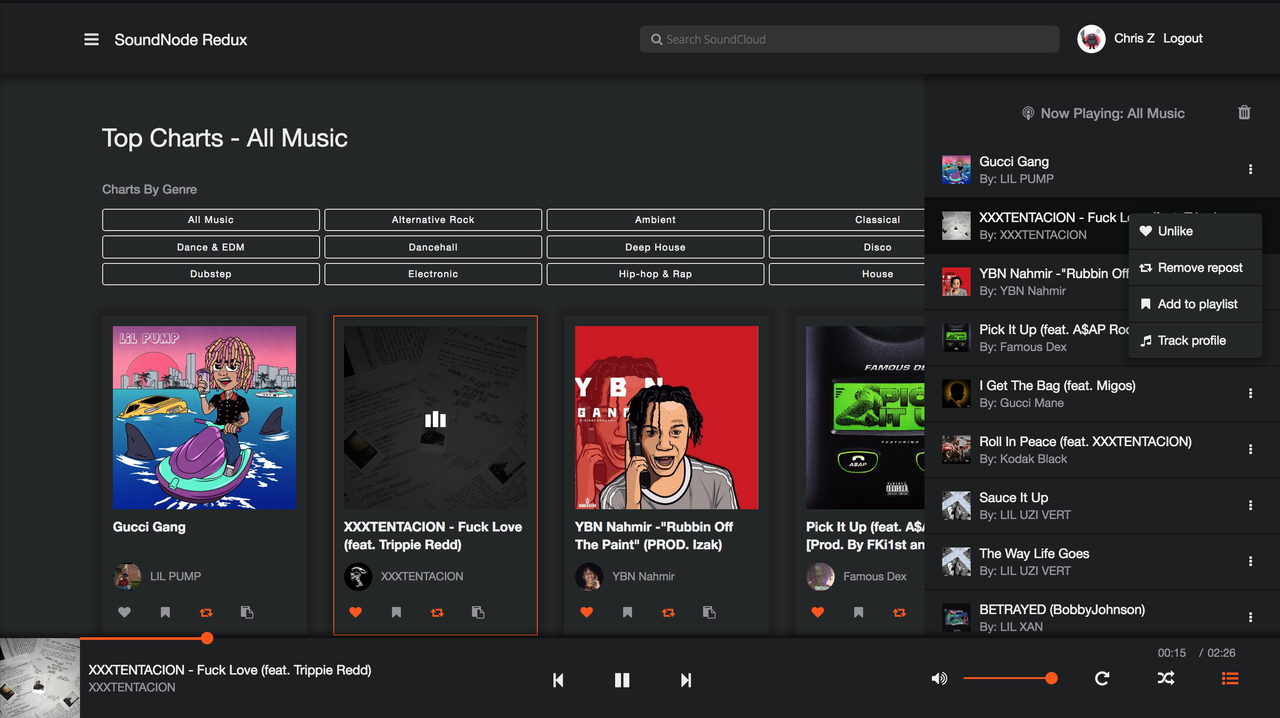Screen dimensions: 1280x718
Task: Open the hamburger menu next to SoundNode Redux
Action: 91,40
